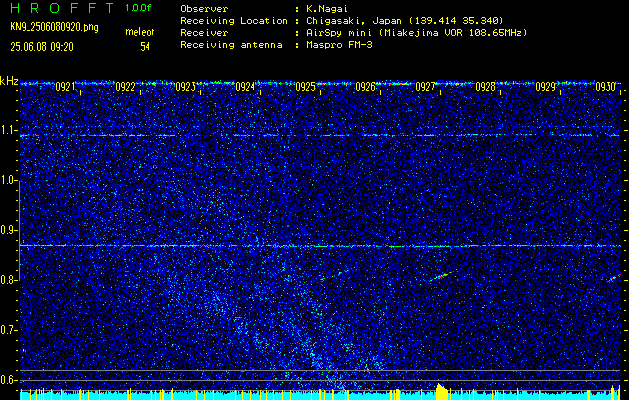Click the date stamp 25.06.08 09:20
The image size is (629, 400).
(42, 47)
